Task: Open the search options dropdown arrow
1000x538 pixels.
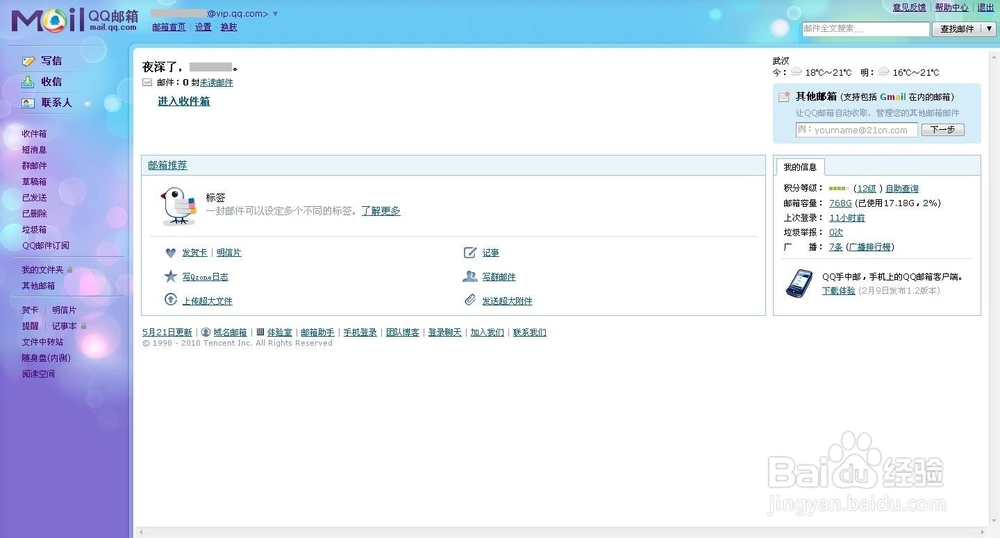Action: (x=989, y=29)
